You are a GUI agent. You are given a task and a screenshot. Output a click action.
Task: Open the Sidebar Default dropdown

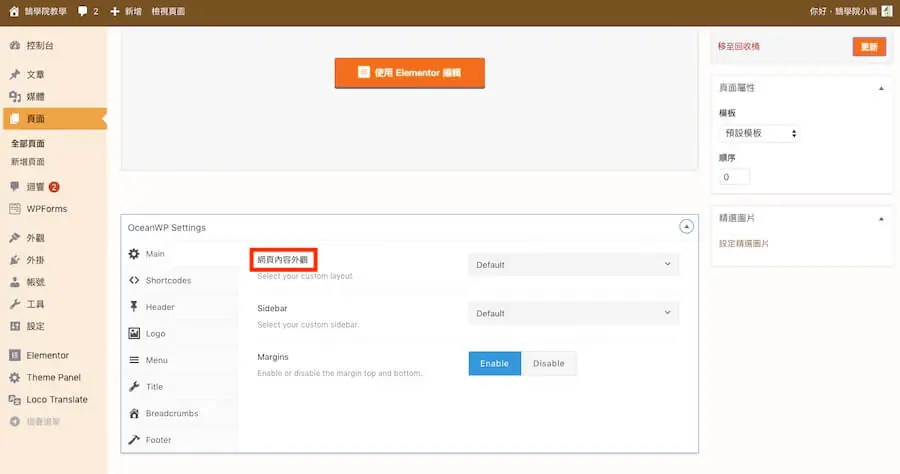click(573, 313)
